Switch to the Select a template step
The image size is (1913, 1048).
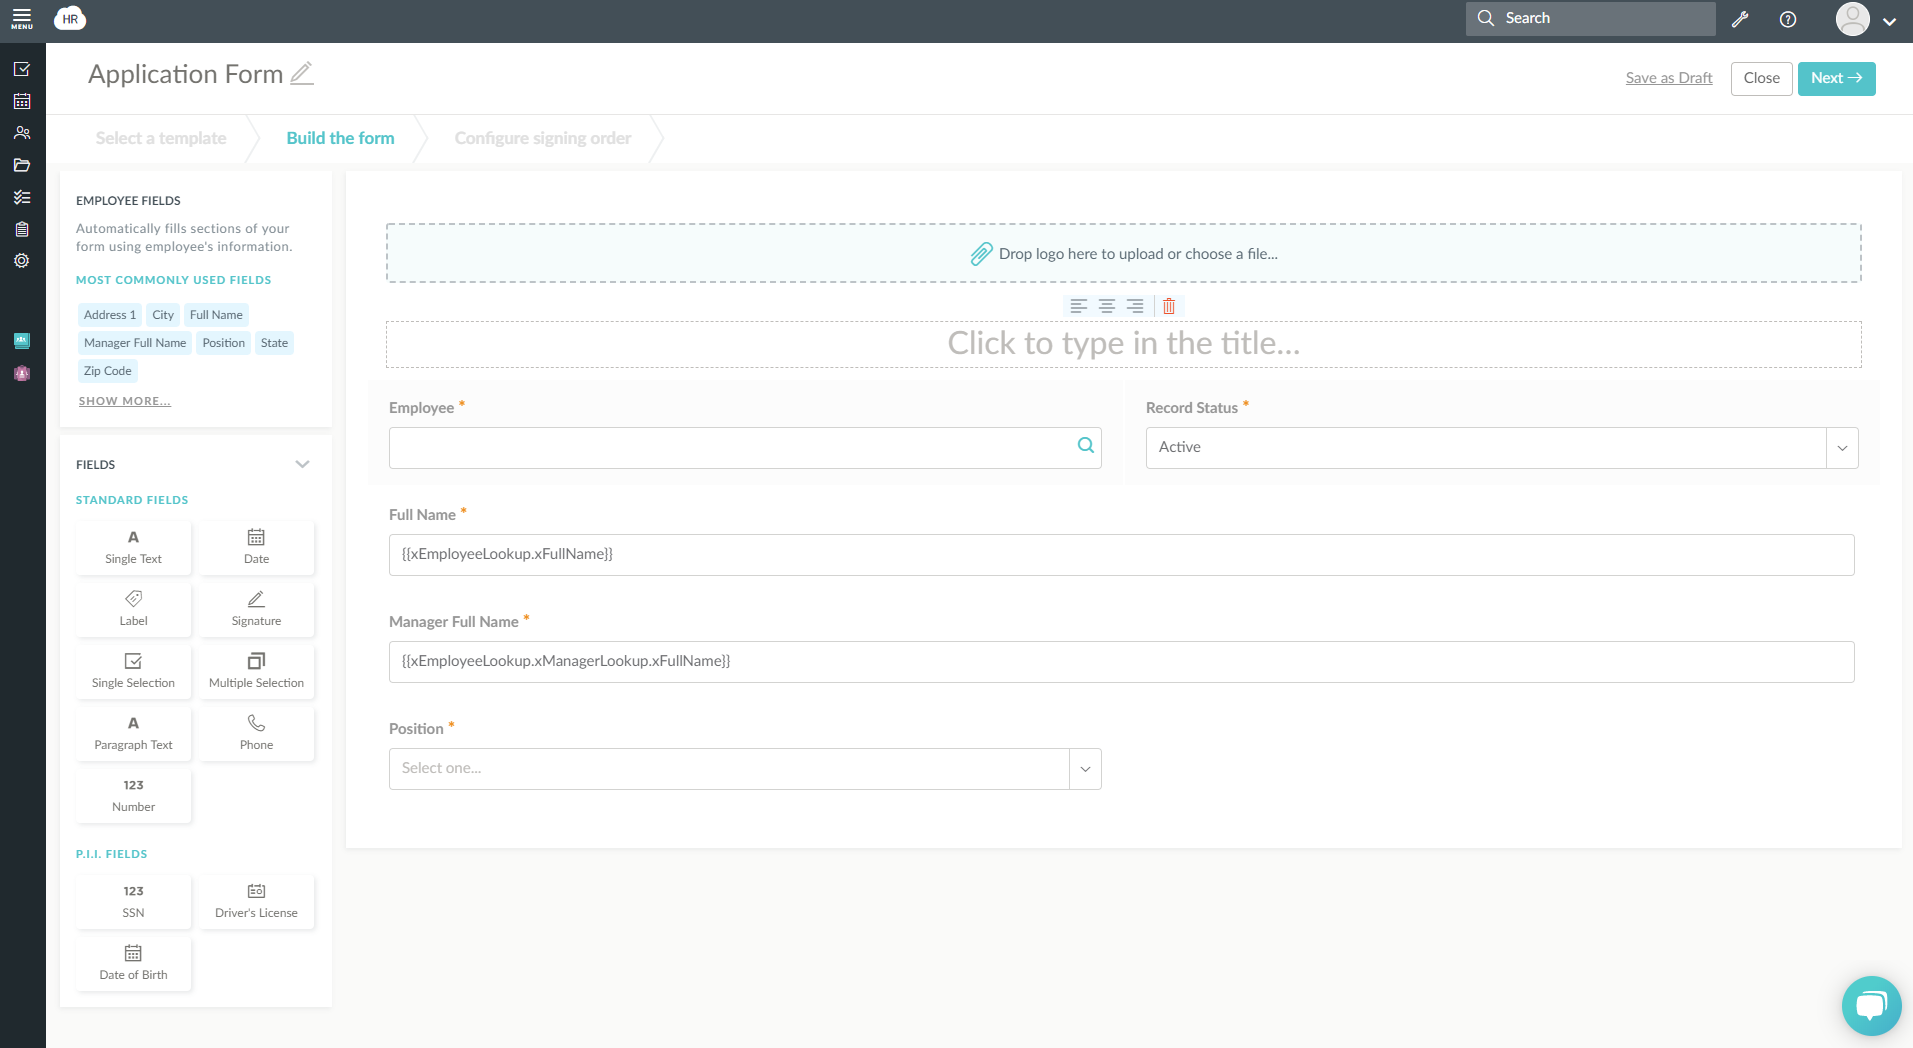pos(160,137)
